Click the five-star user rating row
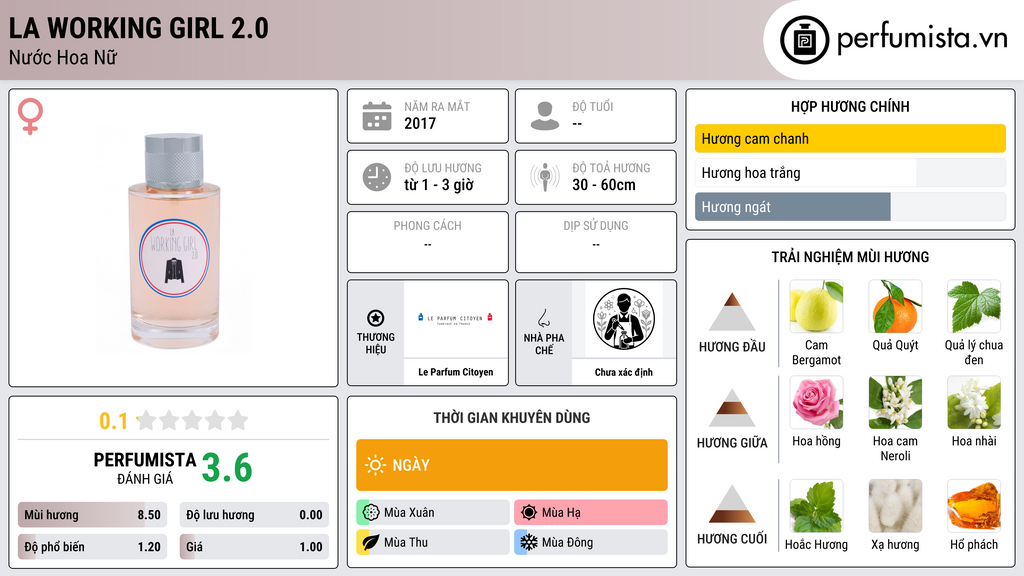This screenshot has height=576, width=1024. 193,420
